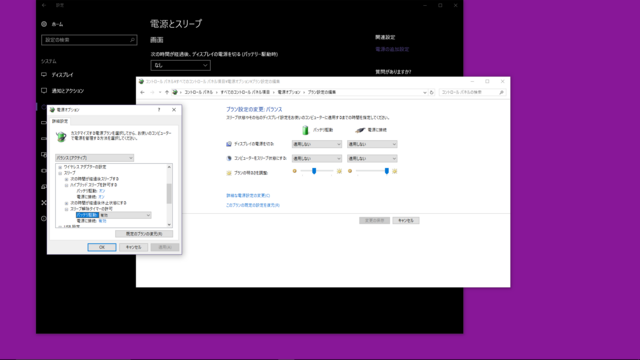Close the Settings window
The height and width of the screenshot is (360, 640).
coord(456,5)
